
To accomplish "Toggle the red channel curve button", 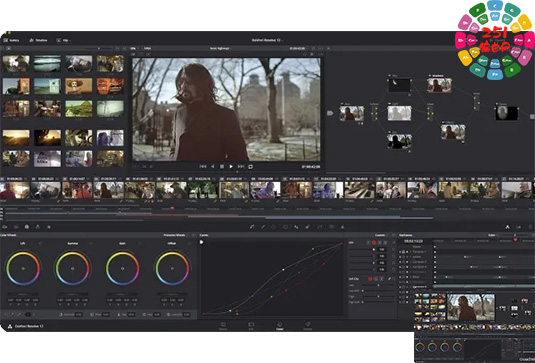I will (x=374, y=243).
